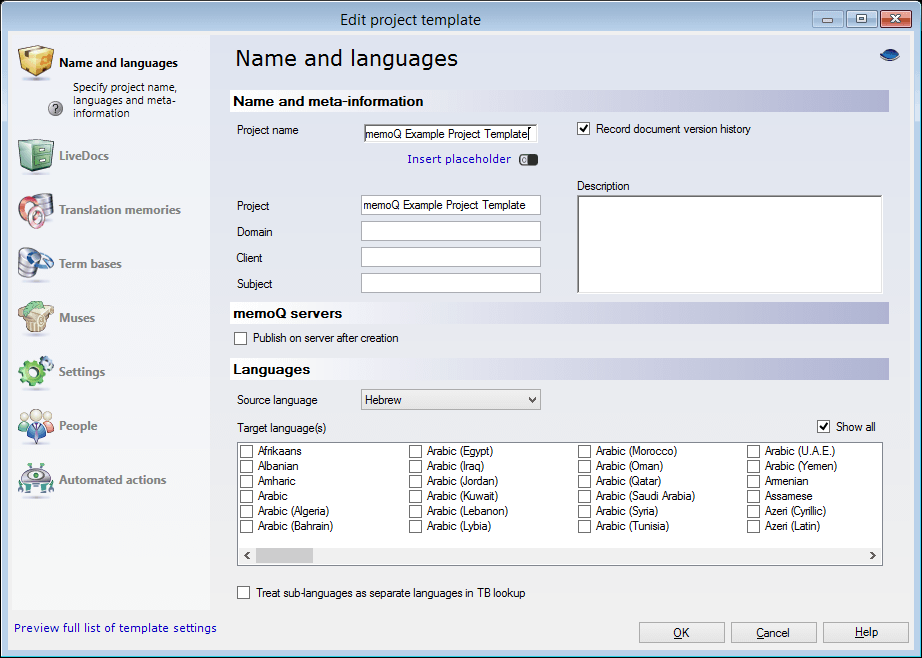This screenshot has width=922, height=658.
Task: Click the Muses icon
Action: [x=36, y=318]
